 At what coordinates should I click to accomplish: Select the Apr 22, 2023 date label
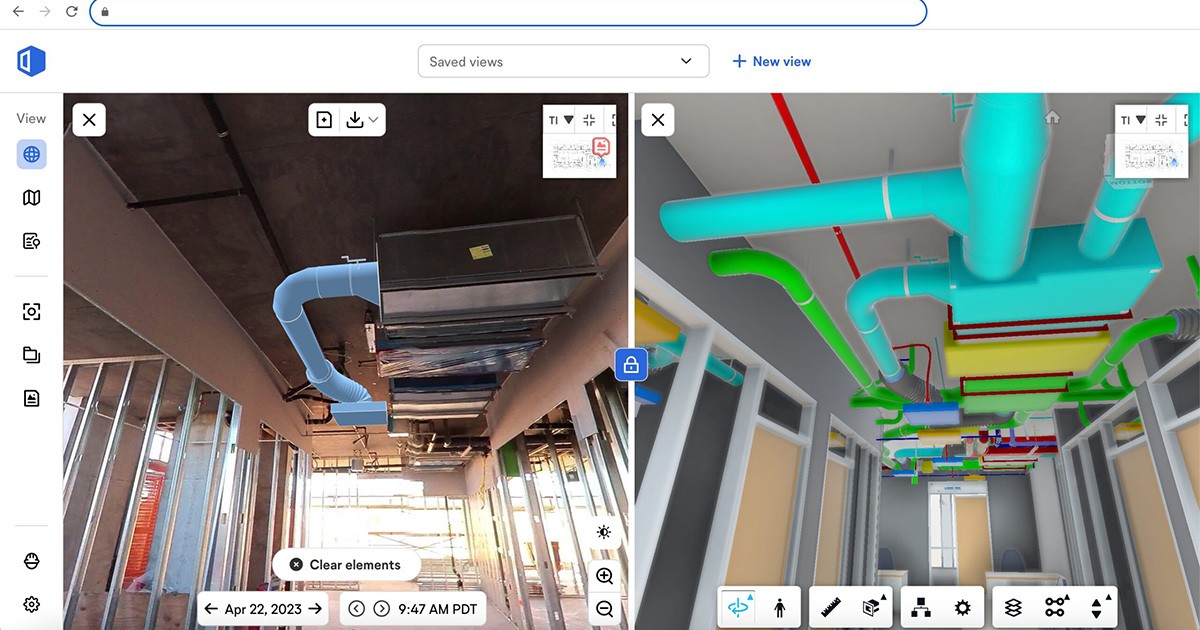point(263,608)
